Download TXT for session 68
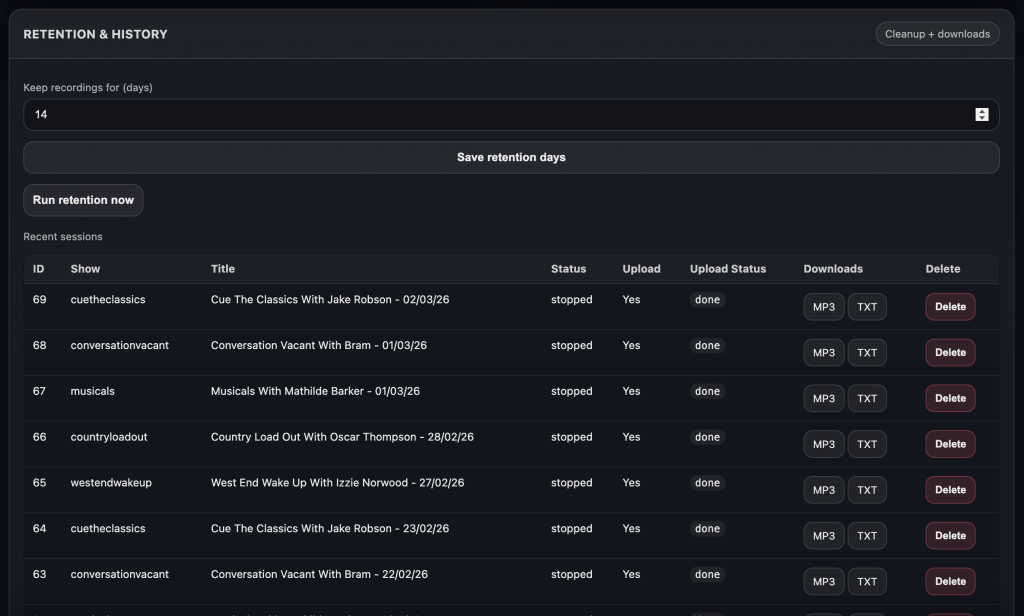The width and height of the screenshot is (1024, 616). tap(867, 353)
